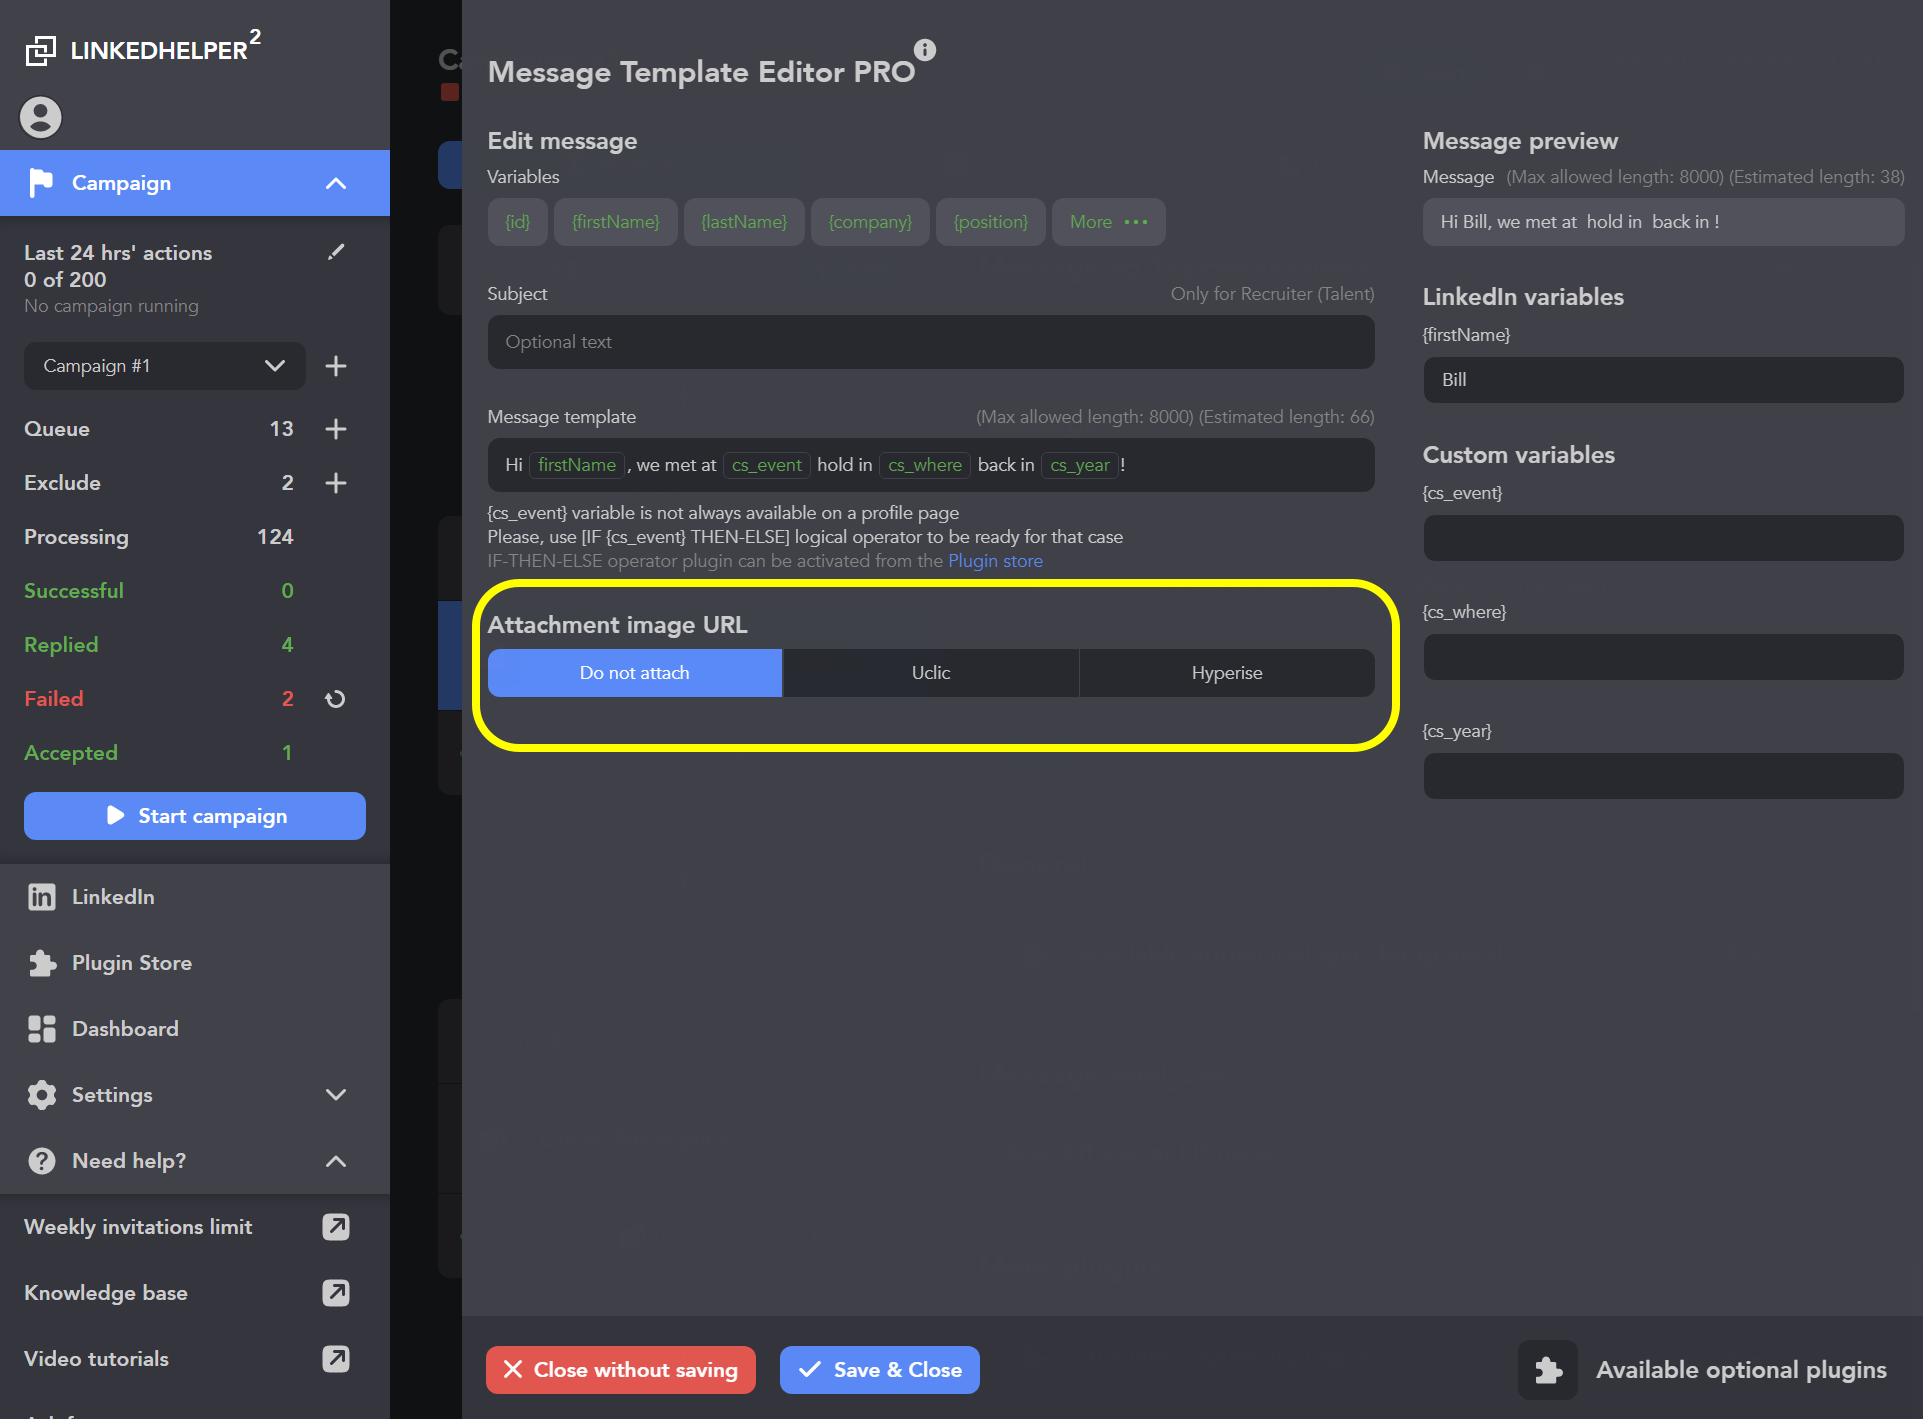Collapse the Need help section chevron
The image size is (1923, 1419).
pos(336,1161)
